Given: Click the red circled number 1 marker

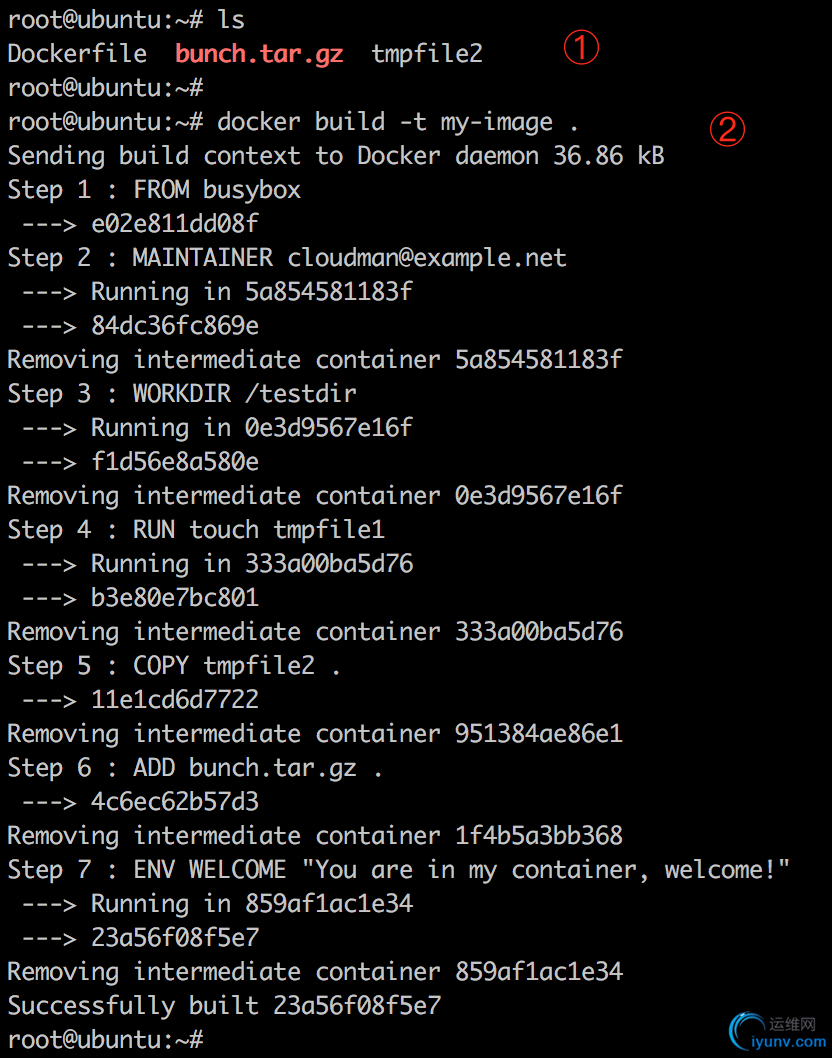Looking at the screenshot, I should click(x=581, y=47).
